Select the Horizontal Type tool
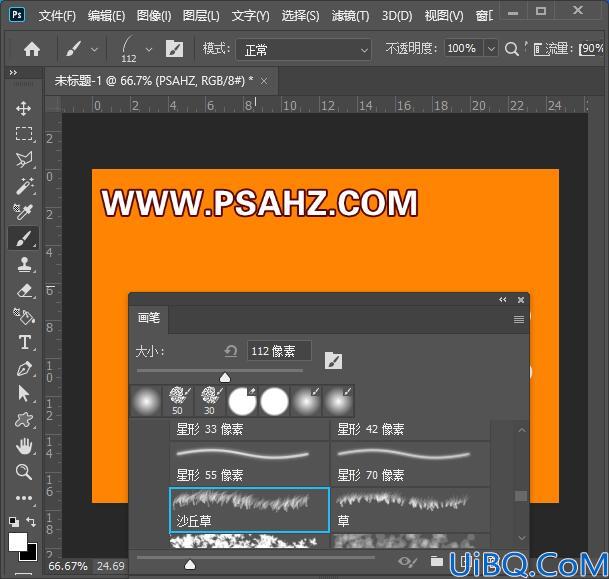 pos(24,343)
